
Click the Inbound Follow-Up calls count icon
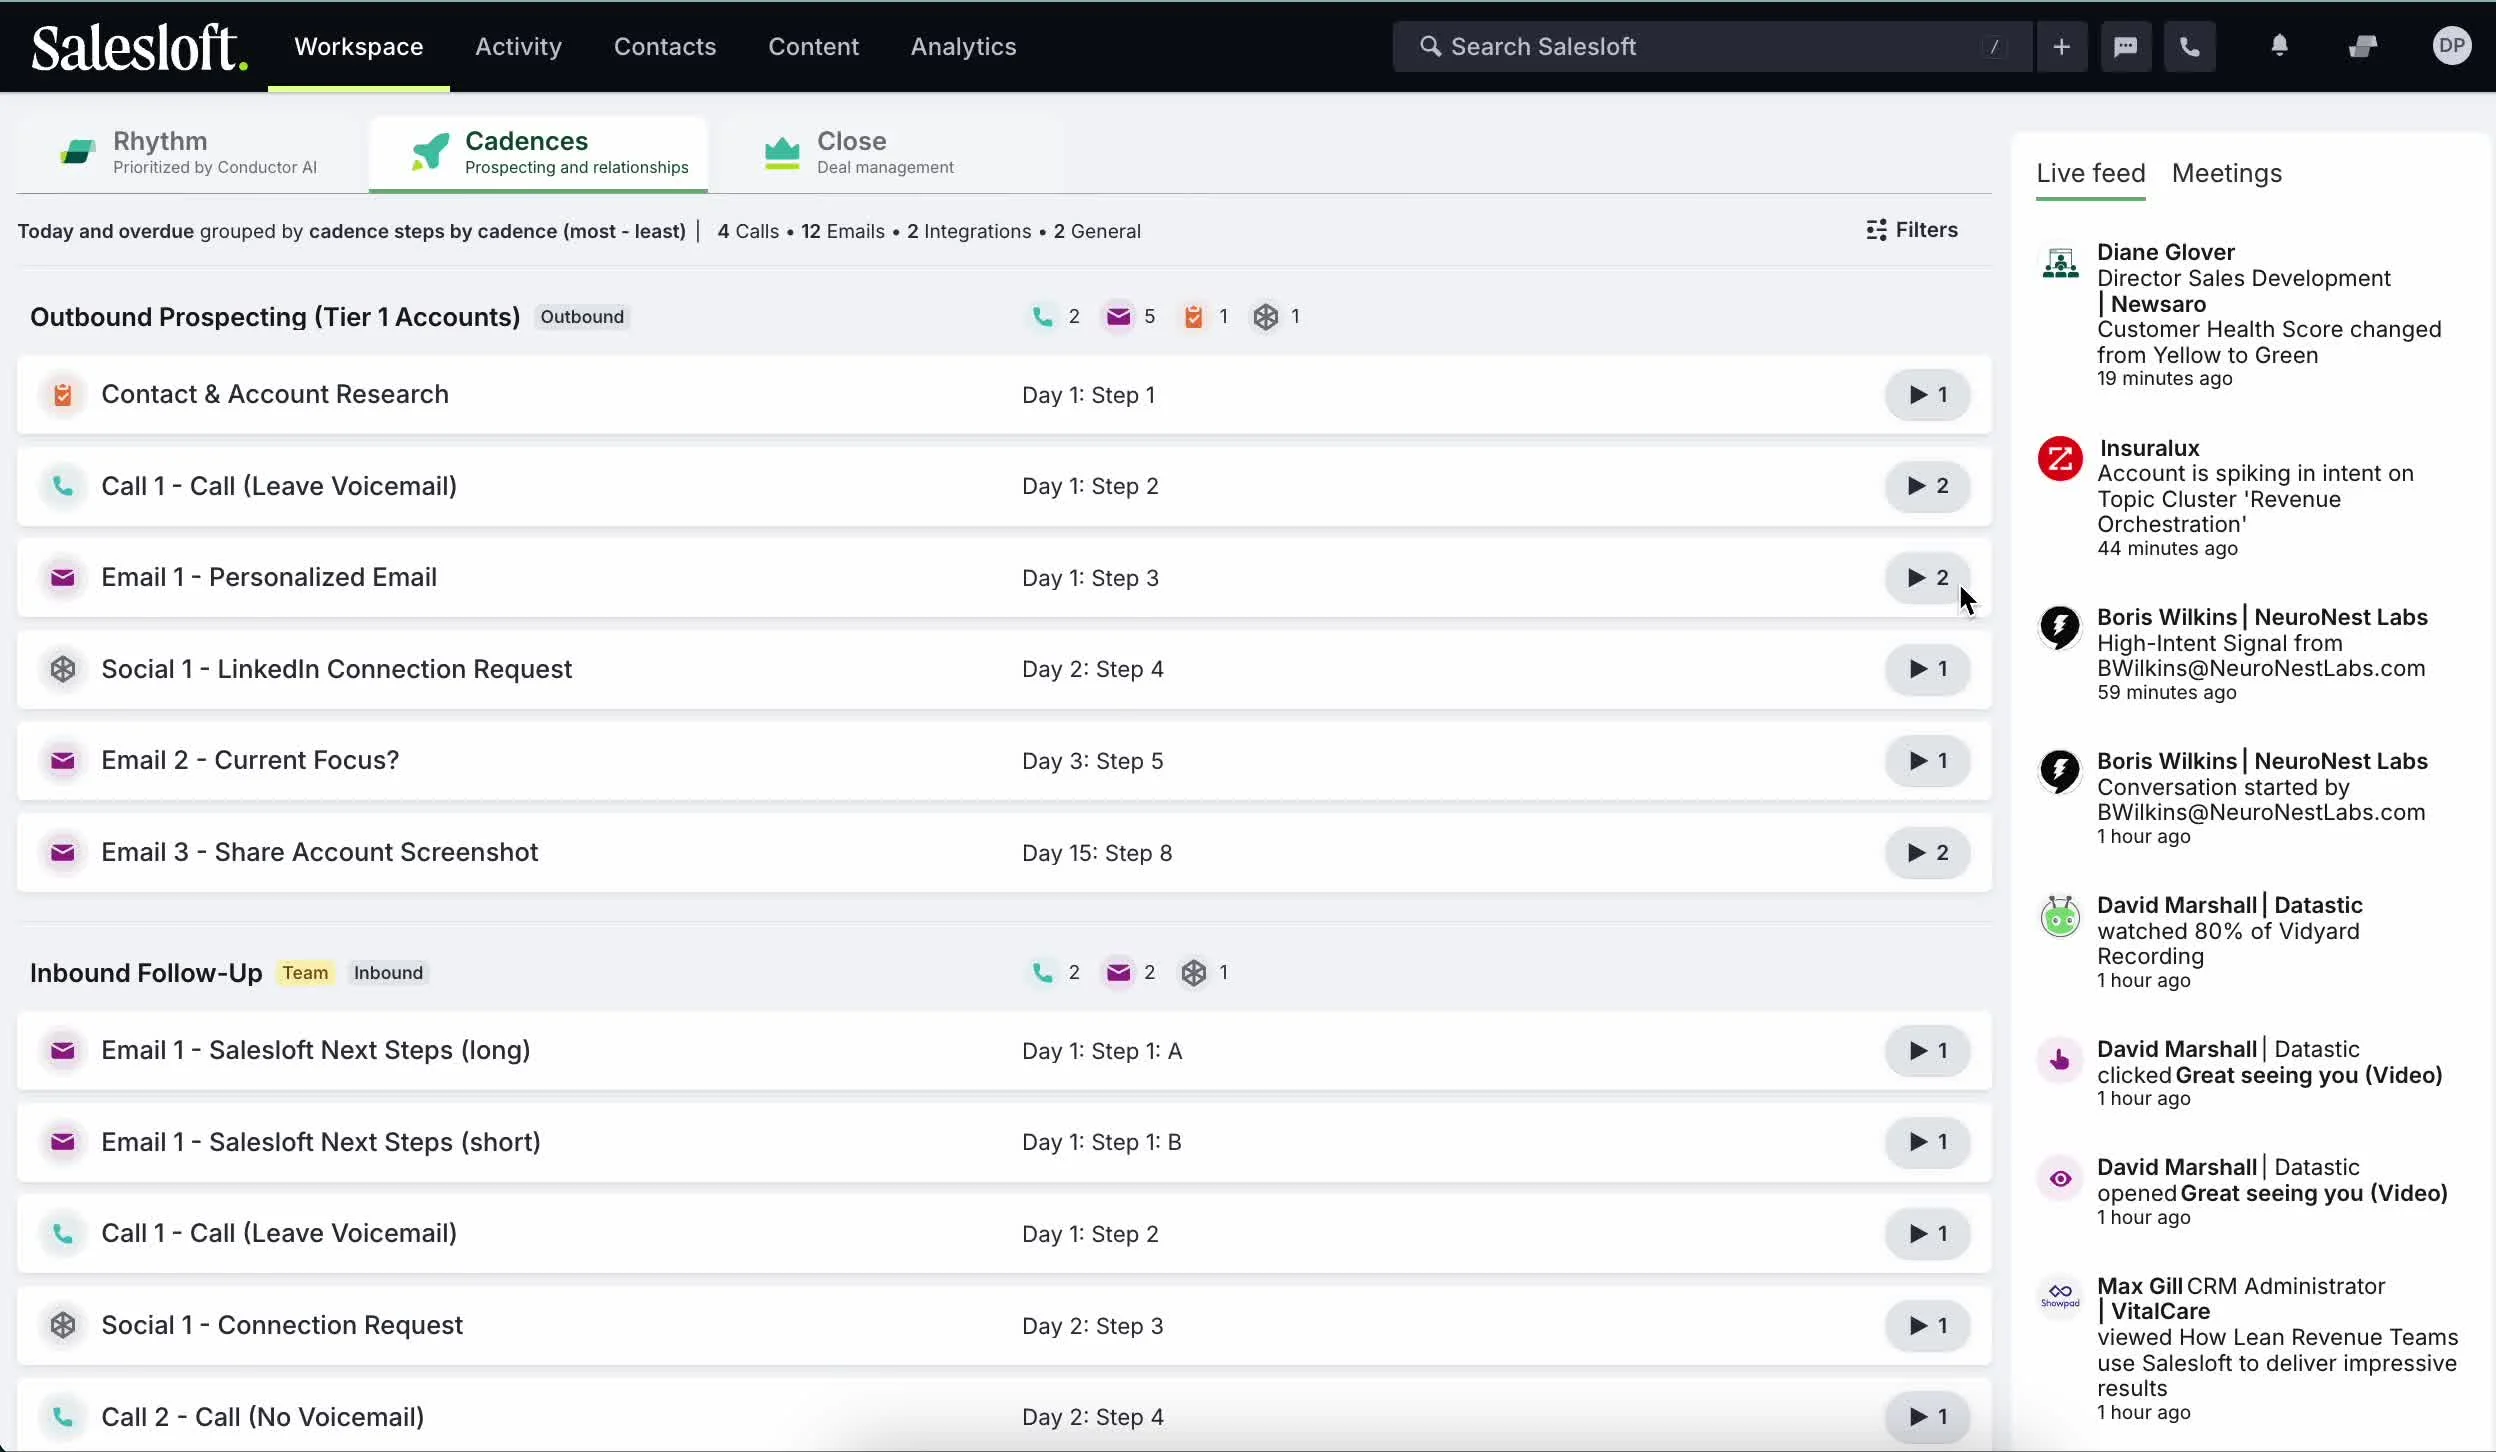coord(1042,973)
